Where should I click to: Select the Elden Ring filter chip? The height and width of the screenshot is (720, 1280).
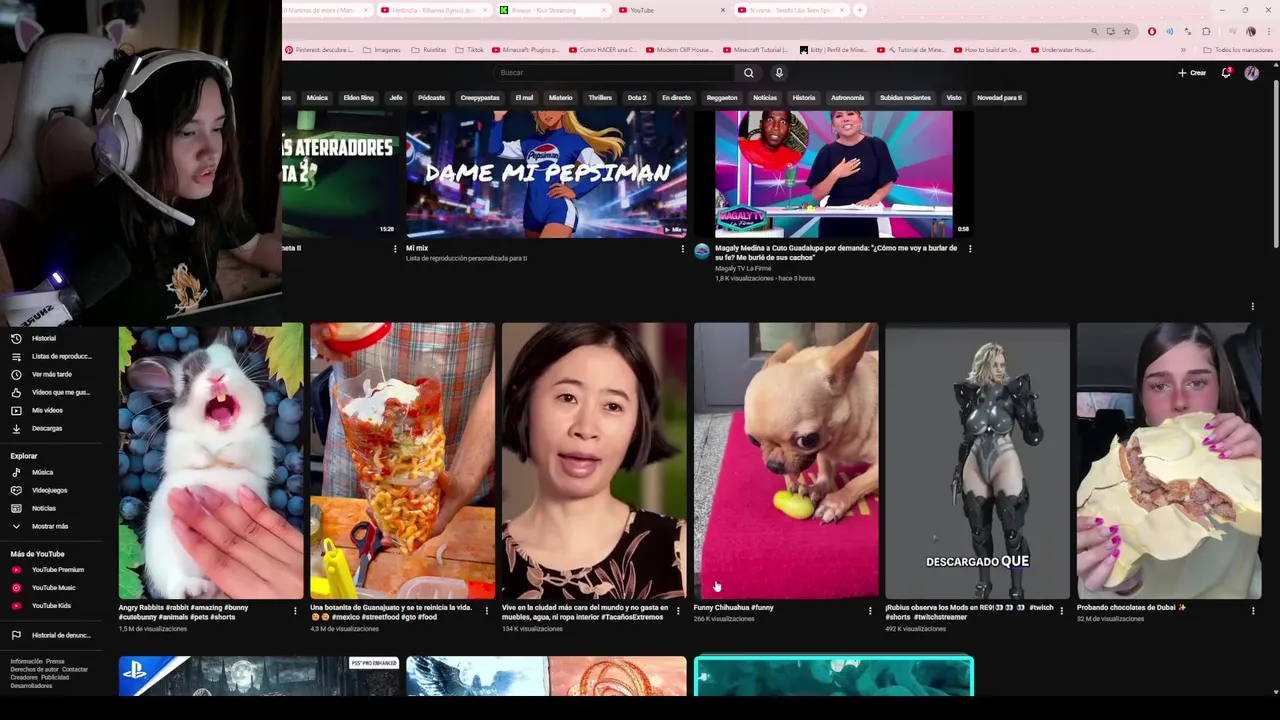(x=358, y=98)
